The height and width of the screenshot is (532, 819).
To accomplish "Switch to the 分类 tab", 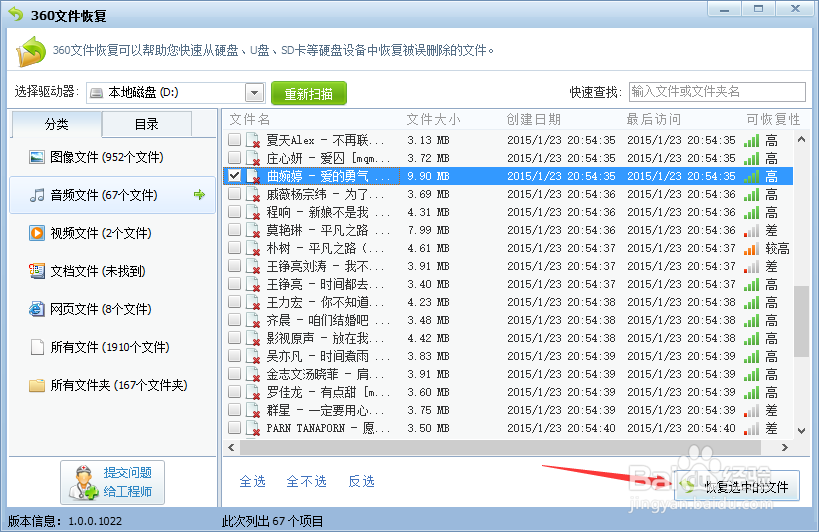I will point(56,124).
